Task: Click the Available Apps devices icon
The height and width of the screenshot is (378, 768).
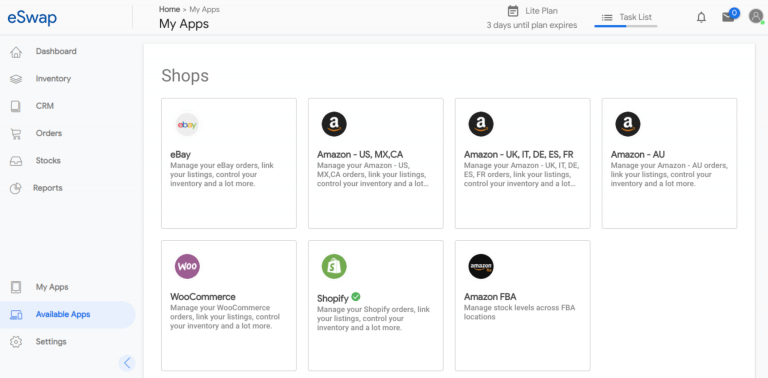Action: [x=16, y=314]
